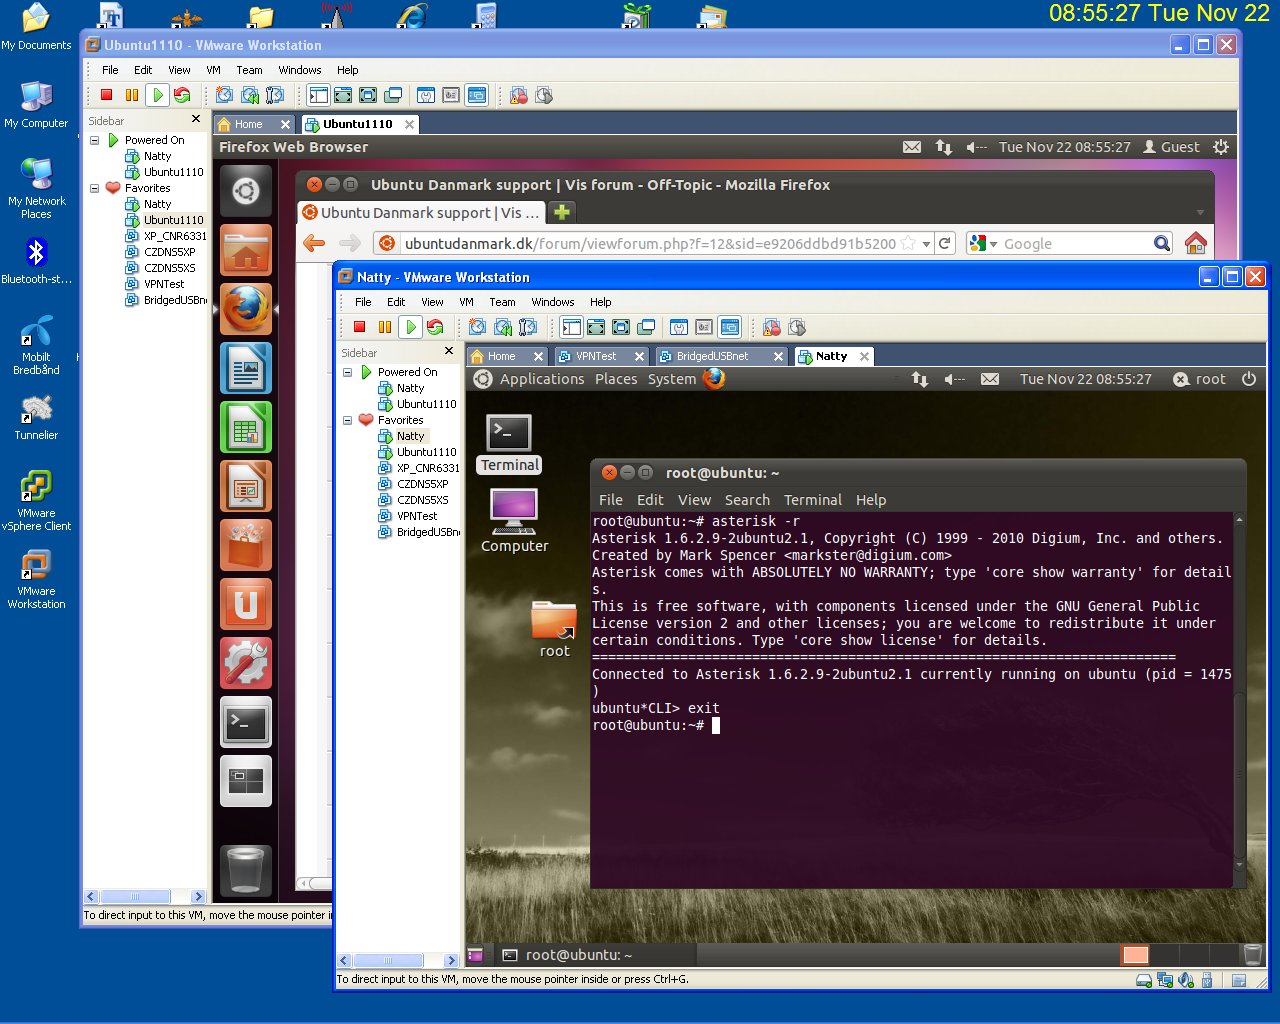The image size is (1280, 1024).
Task: Select XP_CNR6331 in Natty sidebar favorites
Action: point(428,468)
